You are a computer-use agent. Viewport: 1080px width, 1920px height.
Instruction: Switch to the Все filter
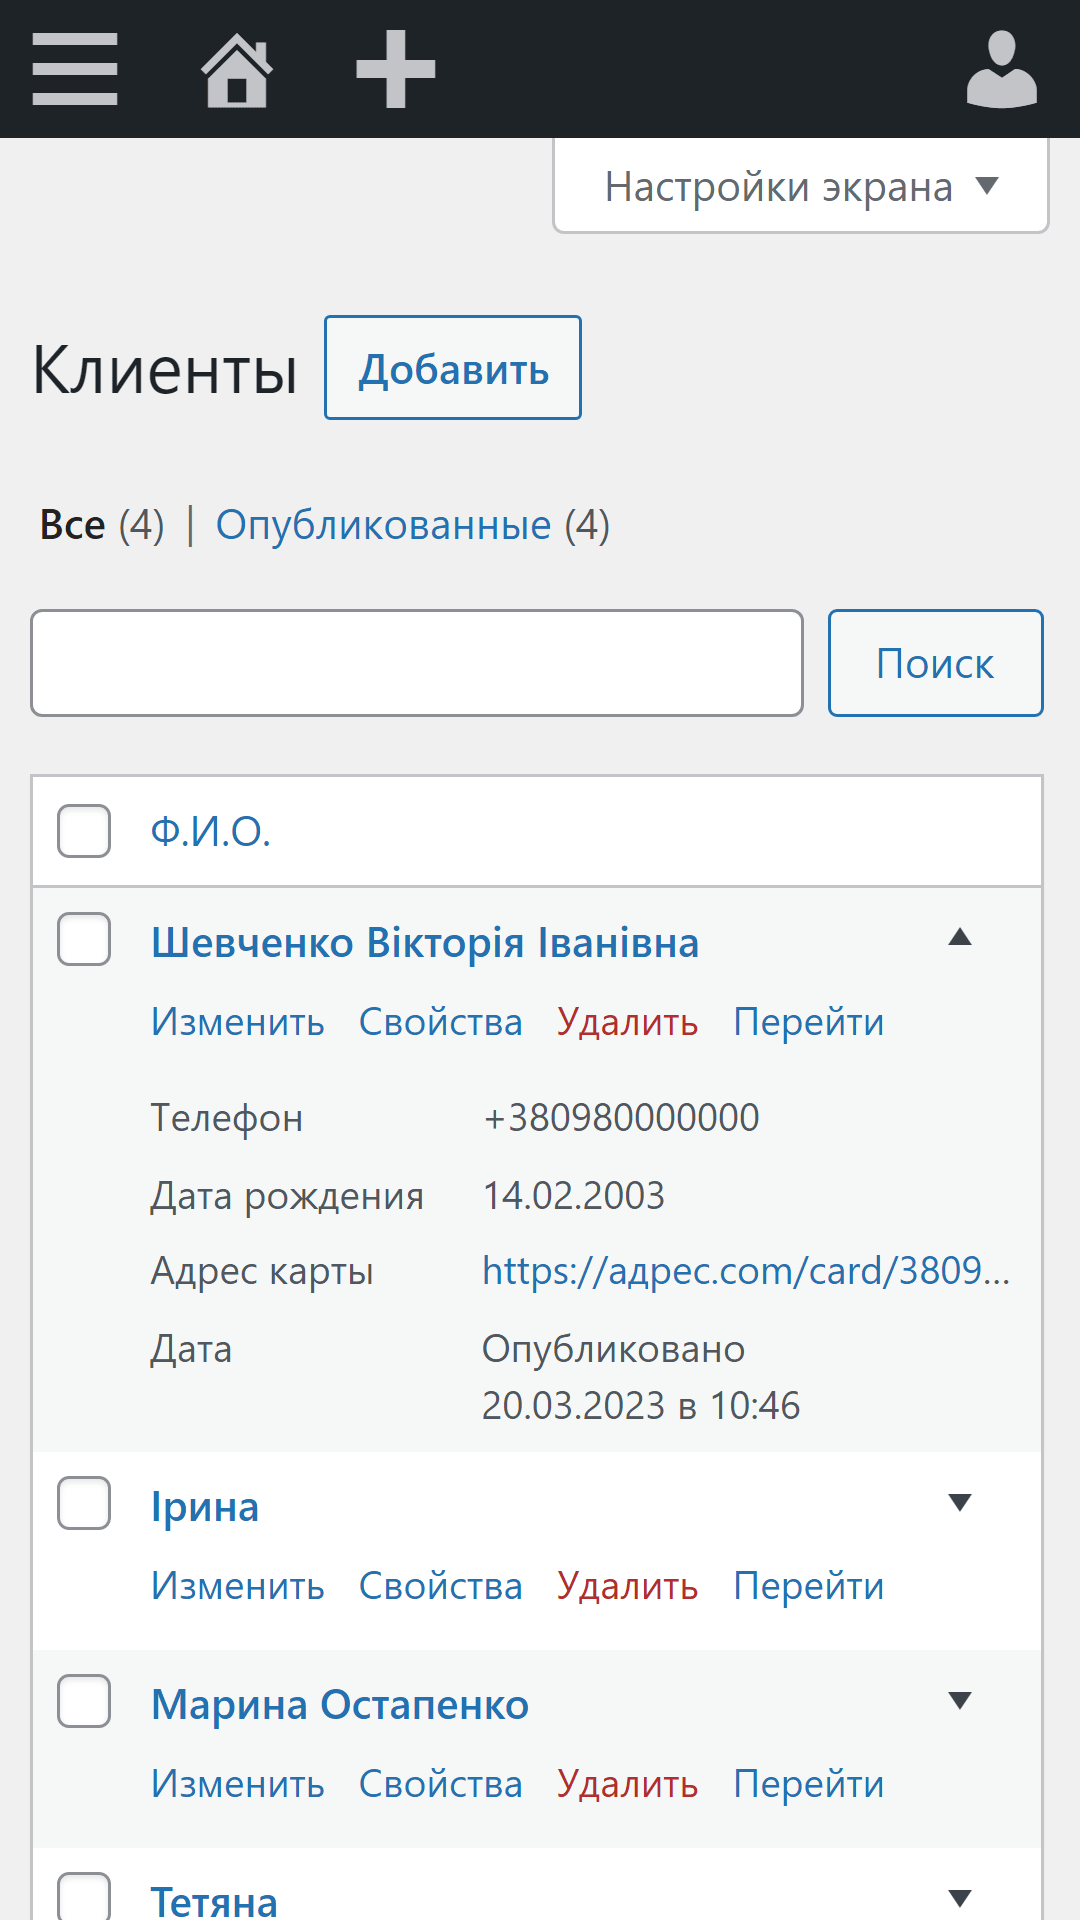tap(73, 525)
